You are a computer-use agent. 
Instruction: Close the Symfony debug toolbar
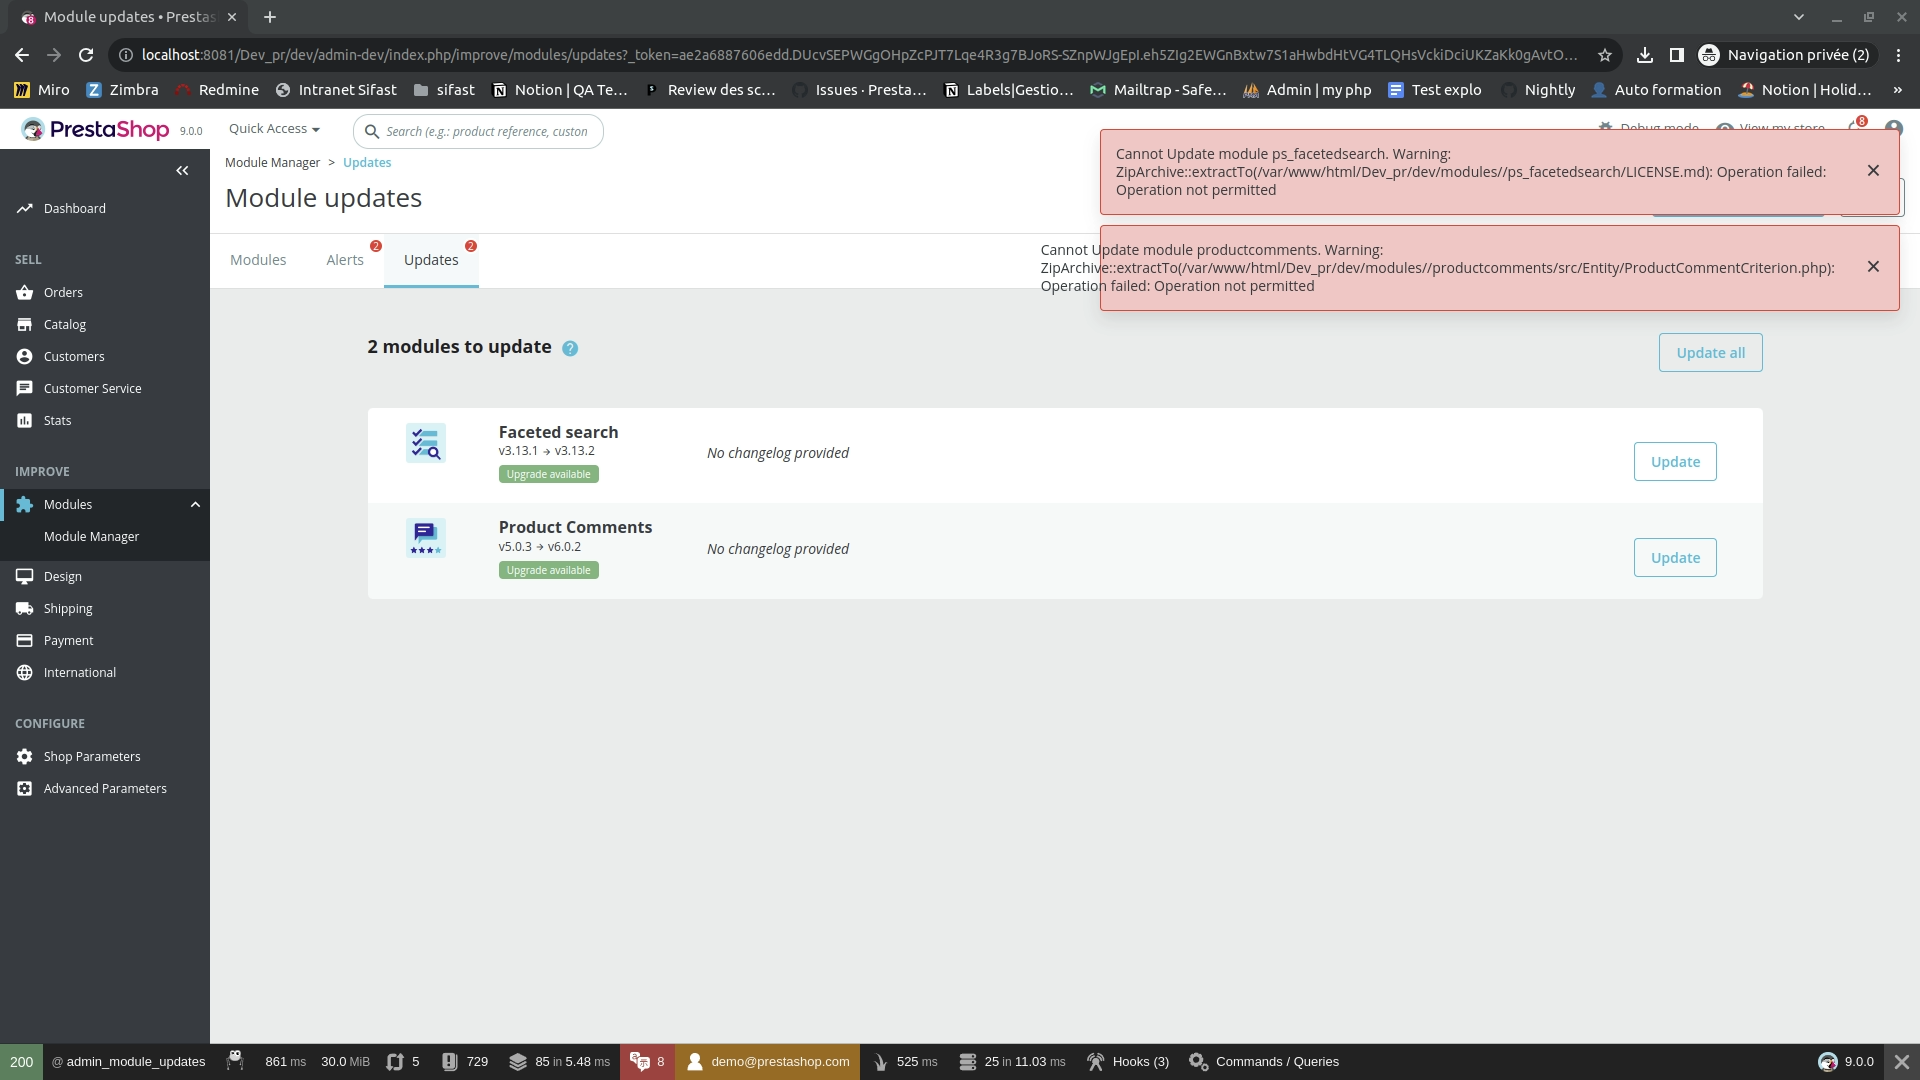(x=1902, y=1062)
